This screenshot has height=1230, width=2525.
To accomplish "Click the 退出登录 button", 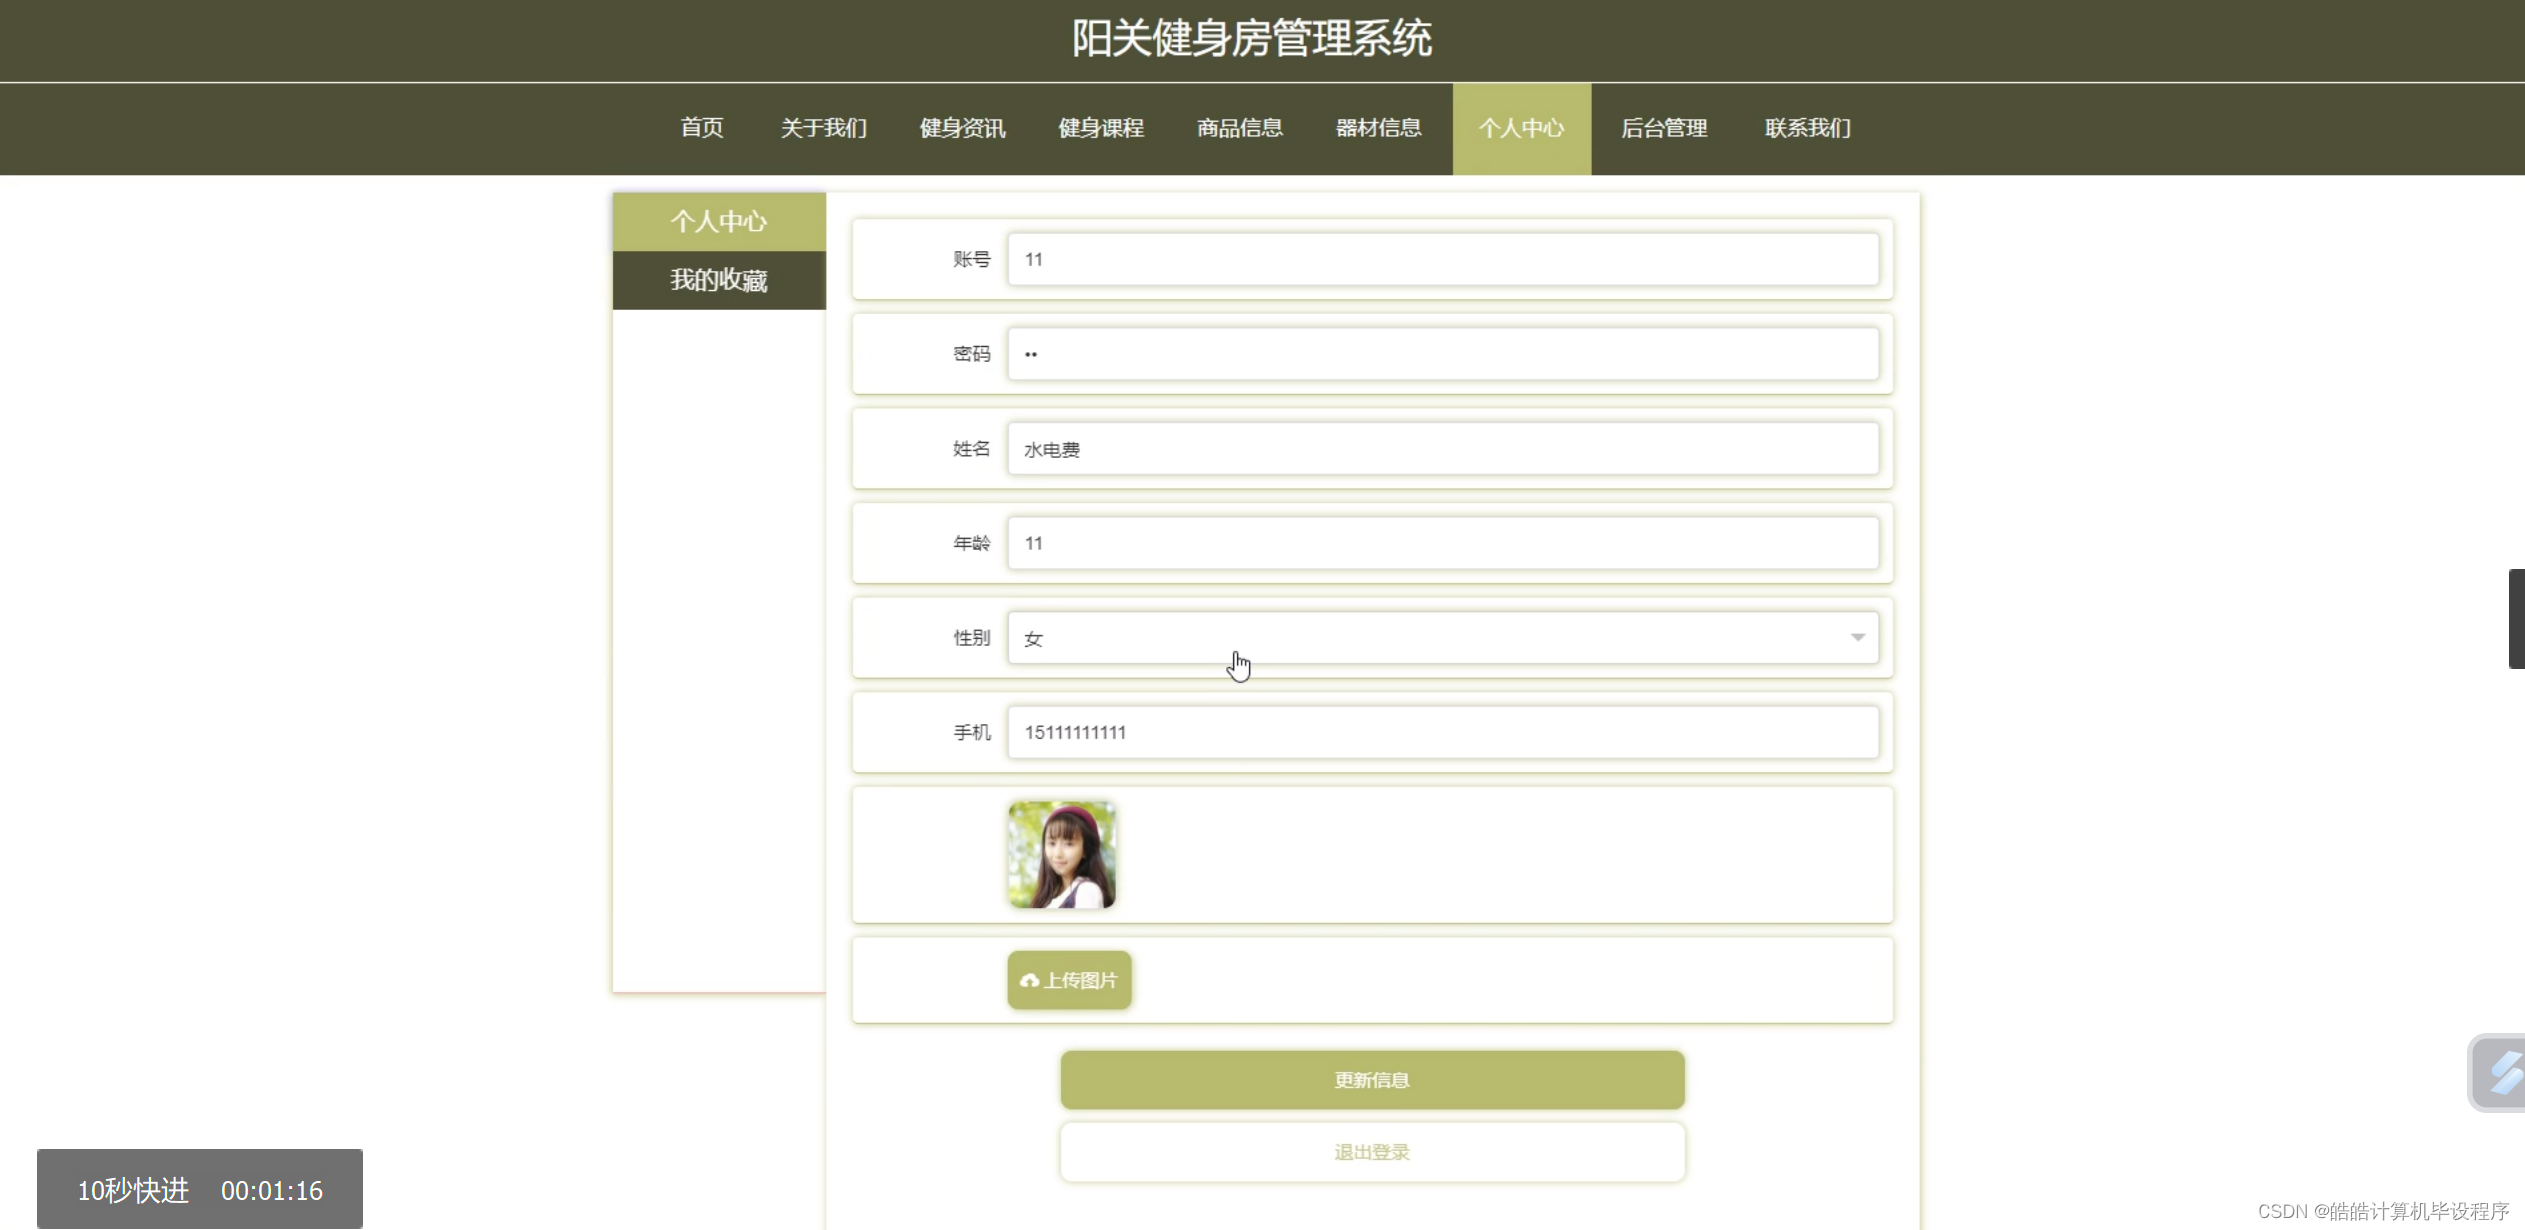I will click(x=1372, y=1152).
